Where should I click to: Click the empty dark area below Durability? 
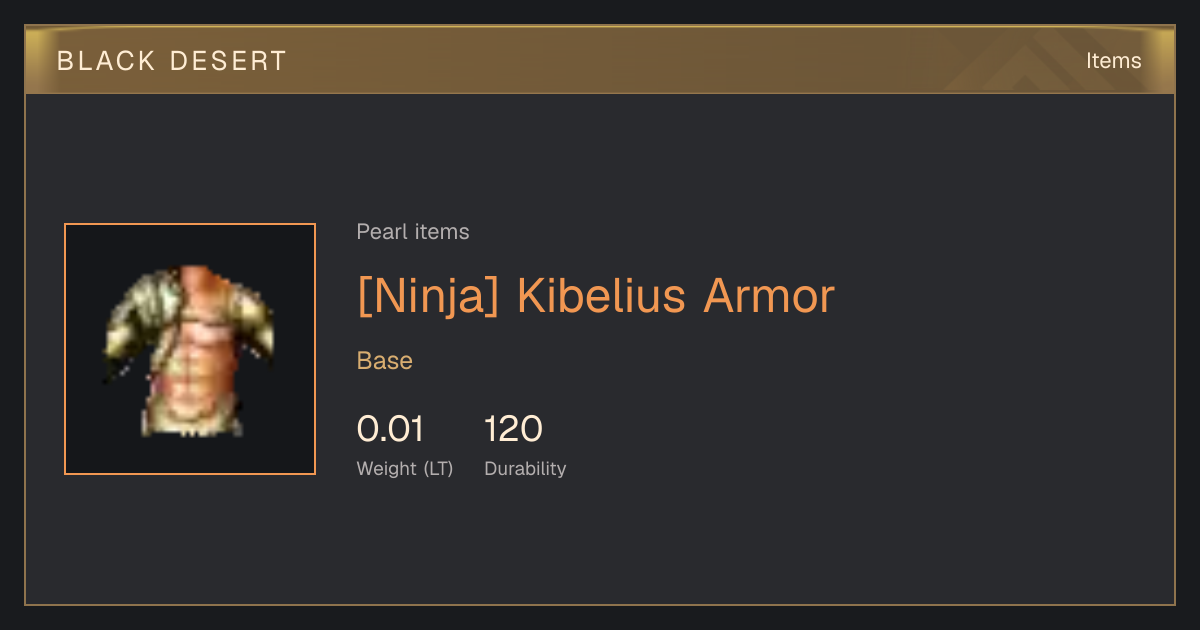coord(600,545)
